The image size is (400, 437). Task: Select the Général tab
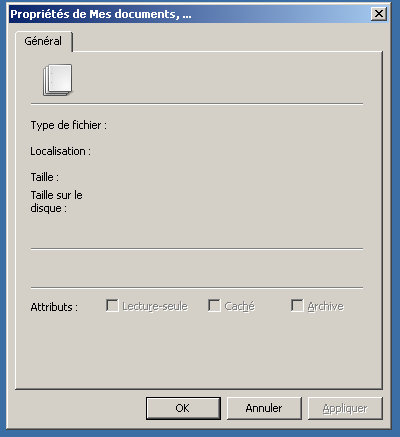(44, 41)
